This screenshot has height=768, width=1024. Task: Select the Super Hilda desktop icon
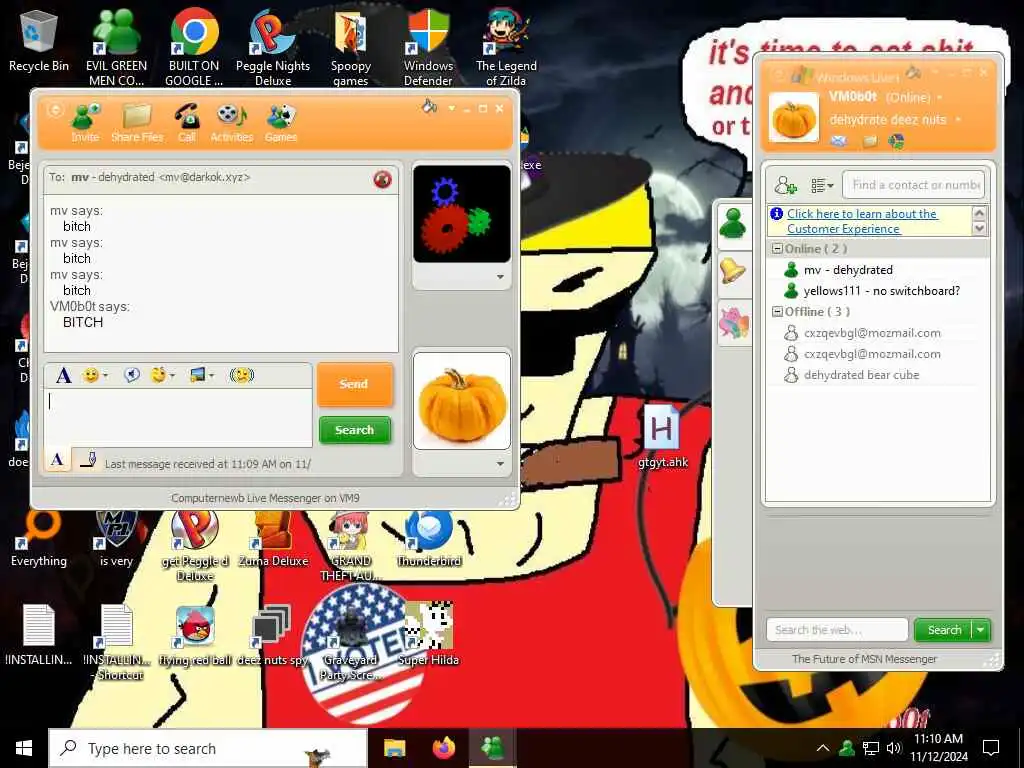coord(428,633)
